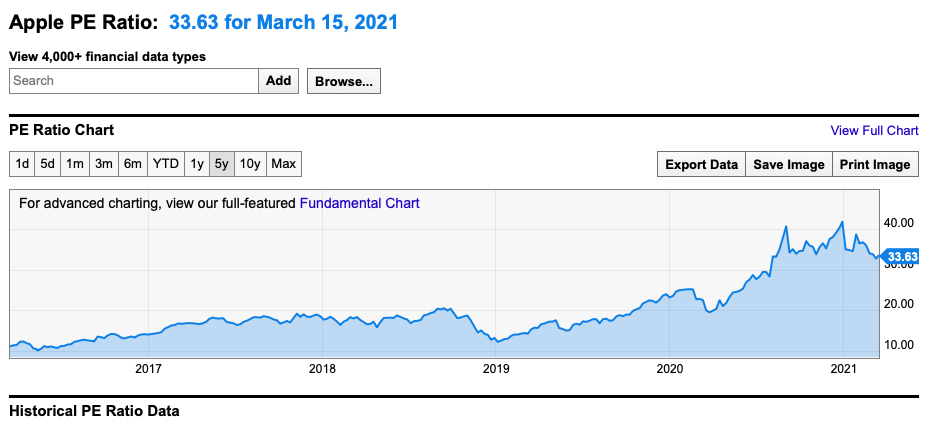
Task: Click '33.63 for March 15, 2021' text
Action: coord(283,23)
